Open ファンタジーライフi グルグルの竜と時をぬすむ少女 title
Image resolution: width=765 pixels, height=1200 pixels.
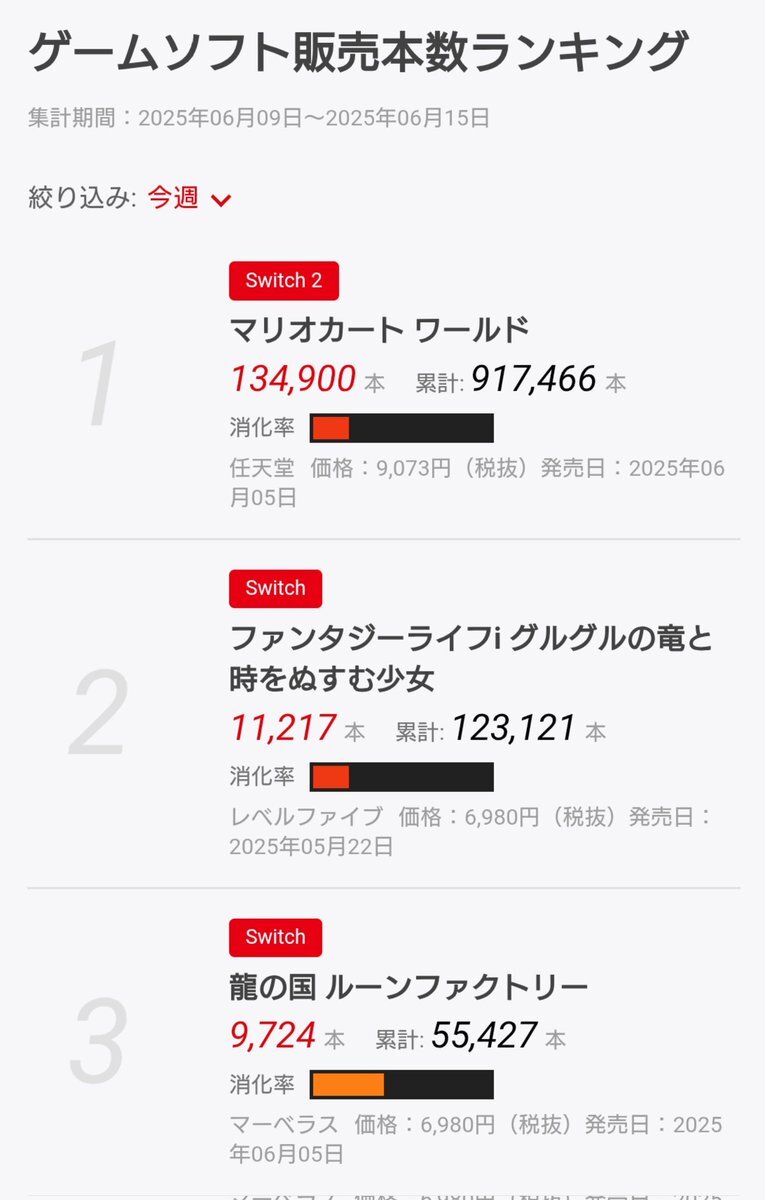[x=471, y=658]
